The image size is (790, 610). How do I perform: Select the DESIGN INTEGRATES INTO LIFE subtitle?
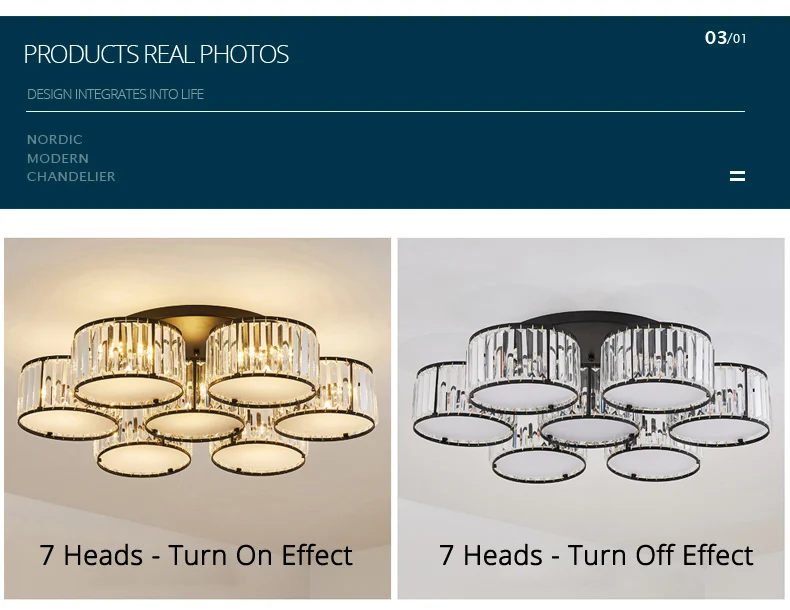pos(115,94)
